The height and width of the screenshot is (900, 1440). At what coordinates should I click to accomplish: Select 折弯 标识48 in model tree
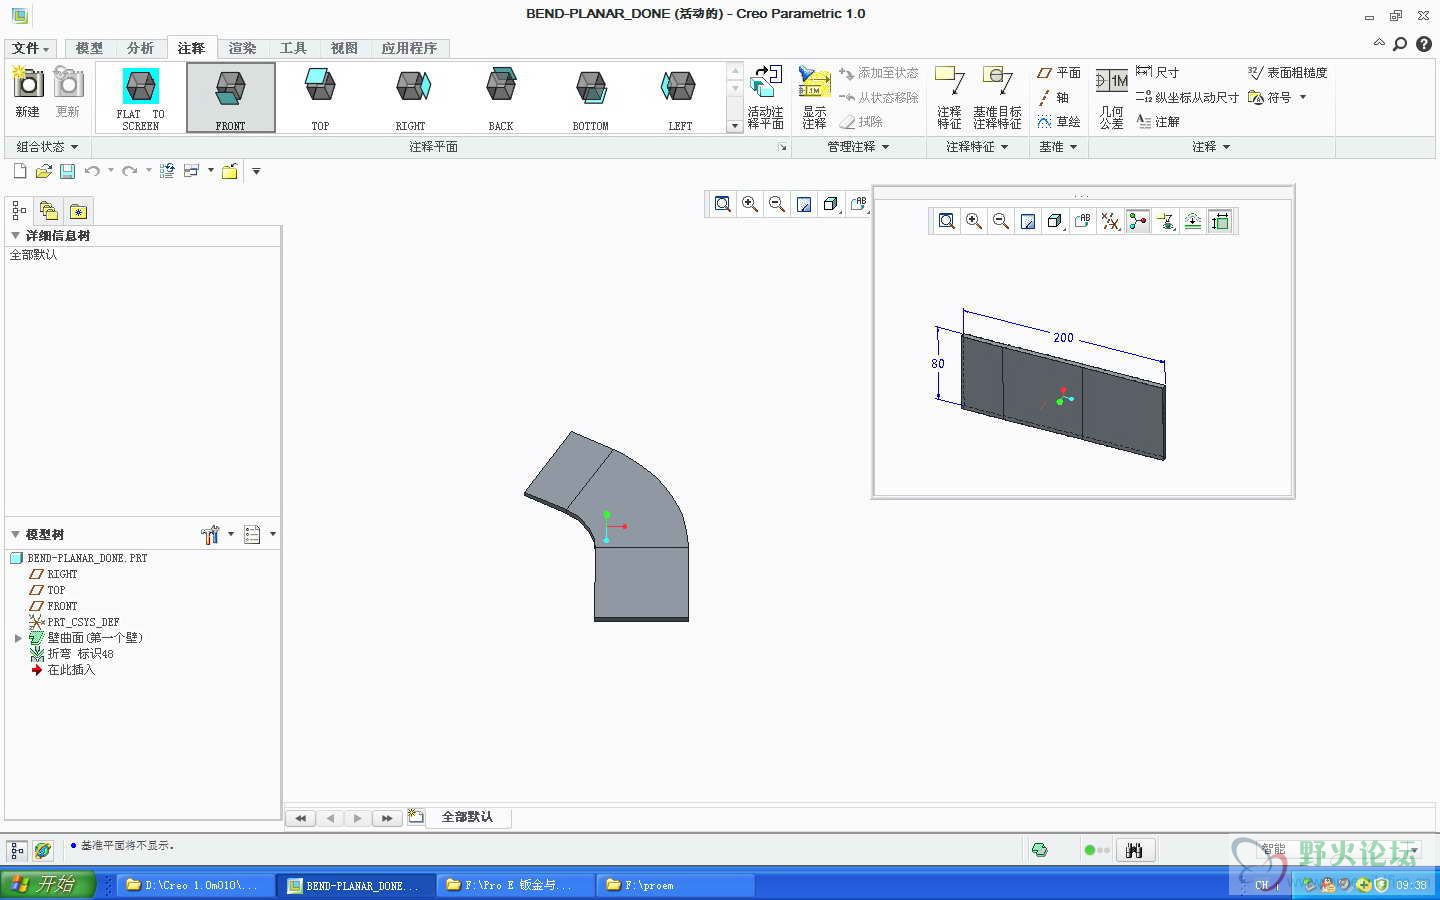[x=80, y=654]
